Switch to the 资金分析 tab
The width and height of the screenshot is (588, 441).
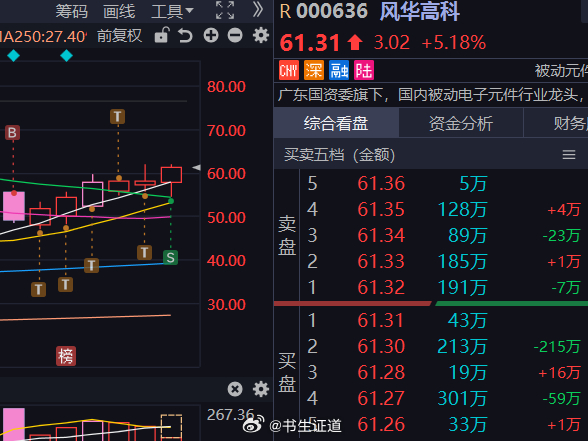461,123
